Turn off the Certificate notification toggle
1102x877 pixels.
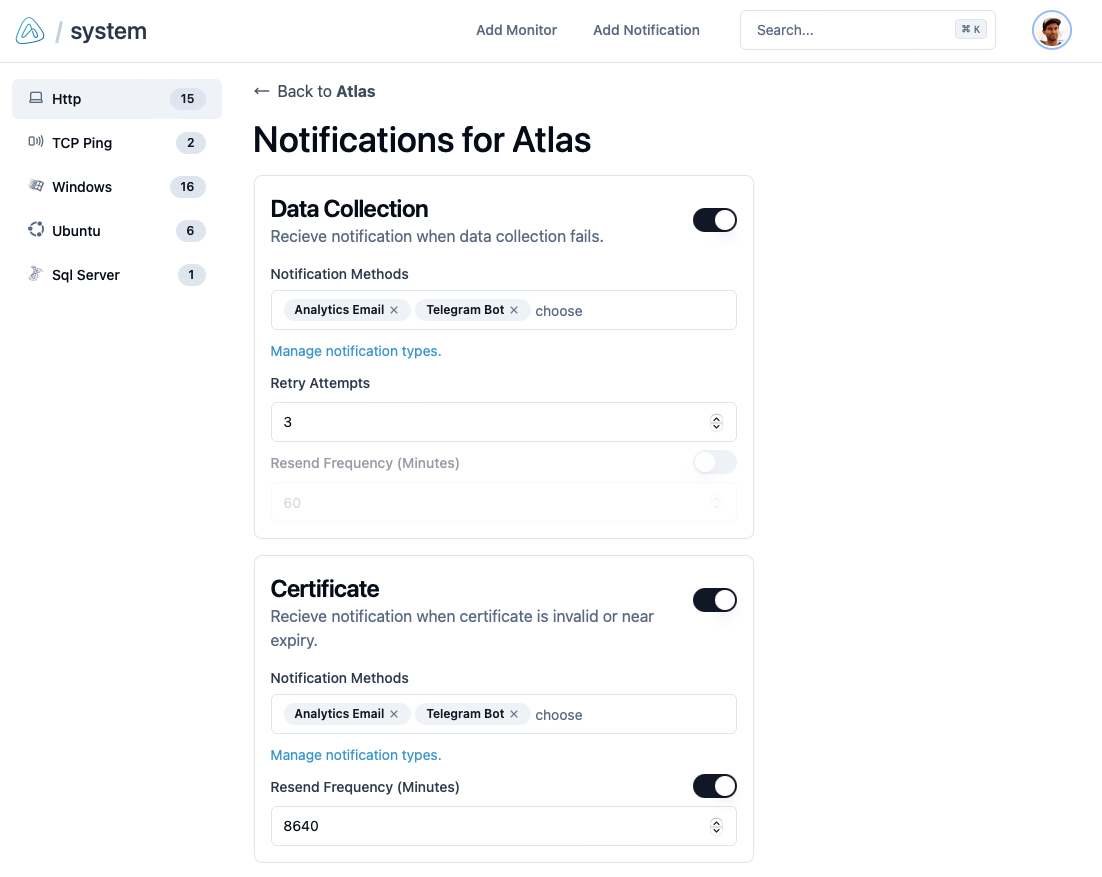coord(714,599)
